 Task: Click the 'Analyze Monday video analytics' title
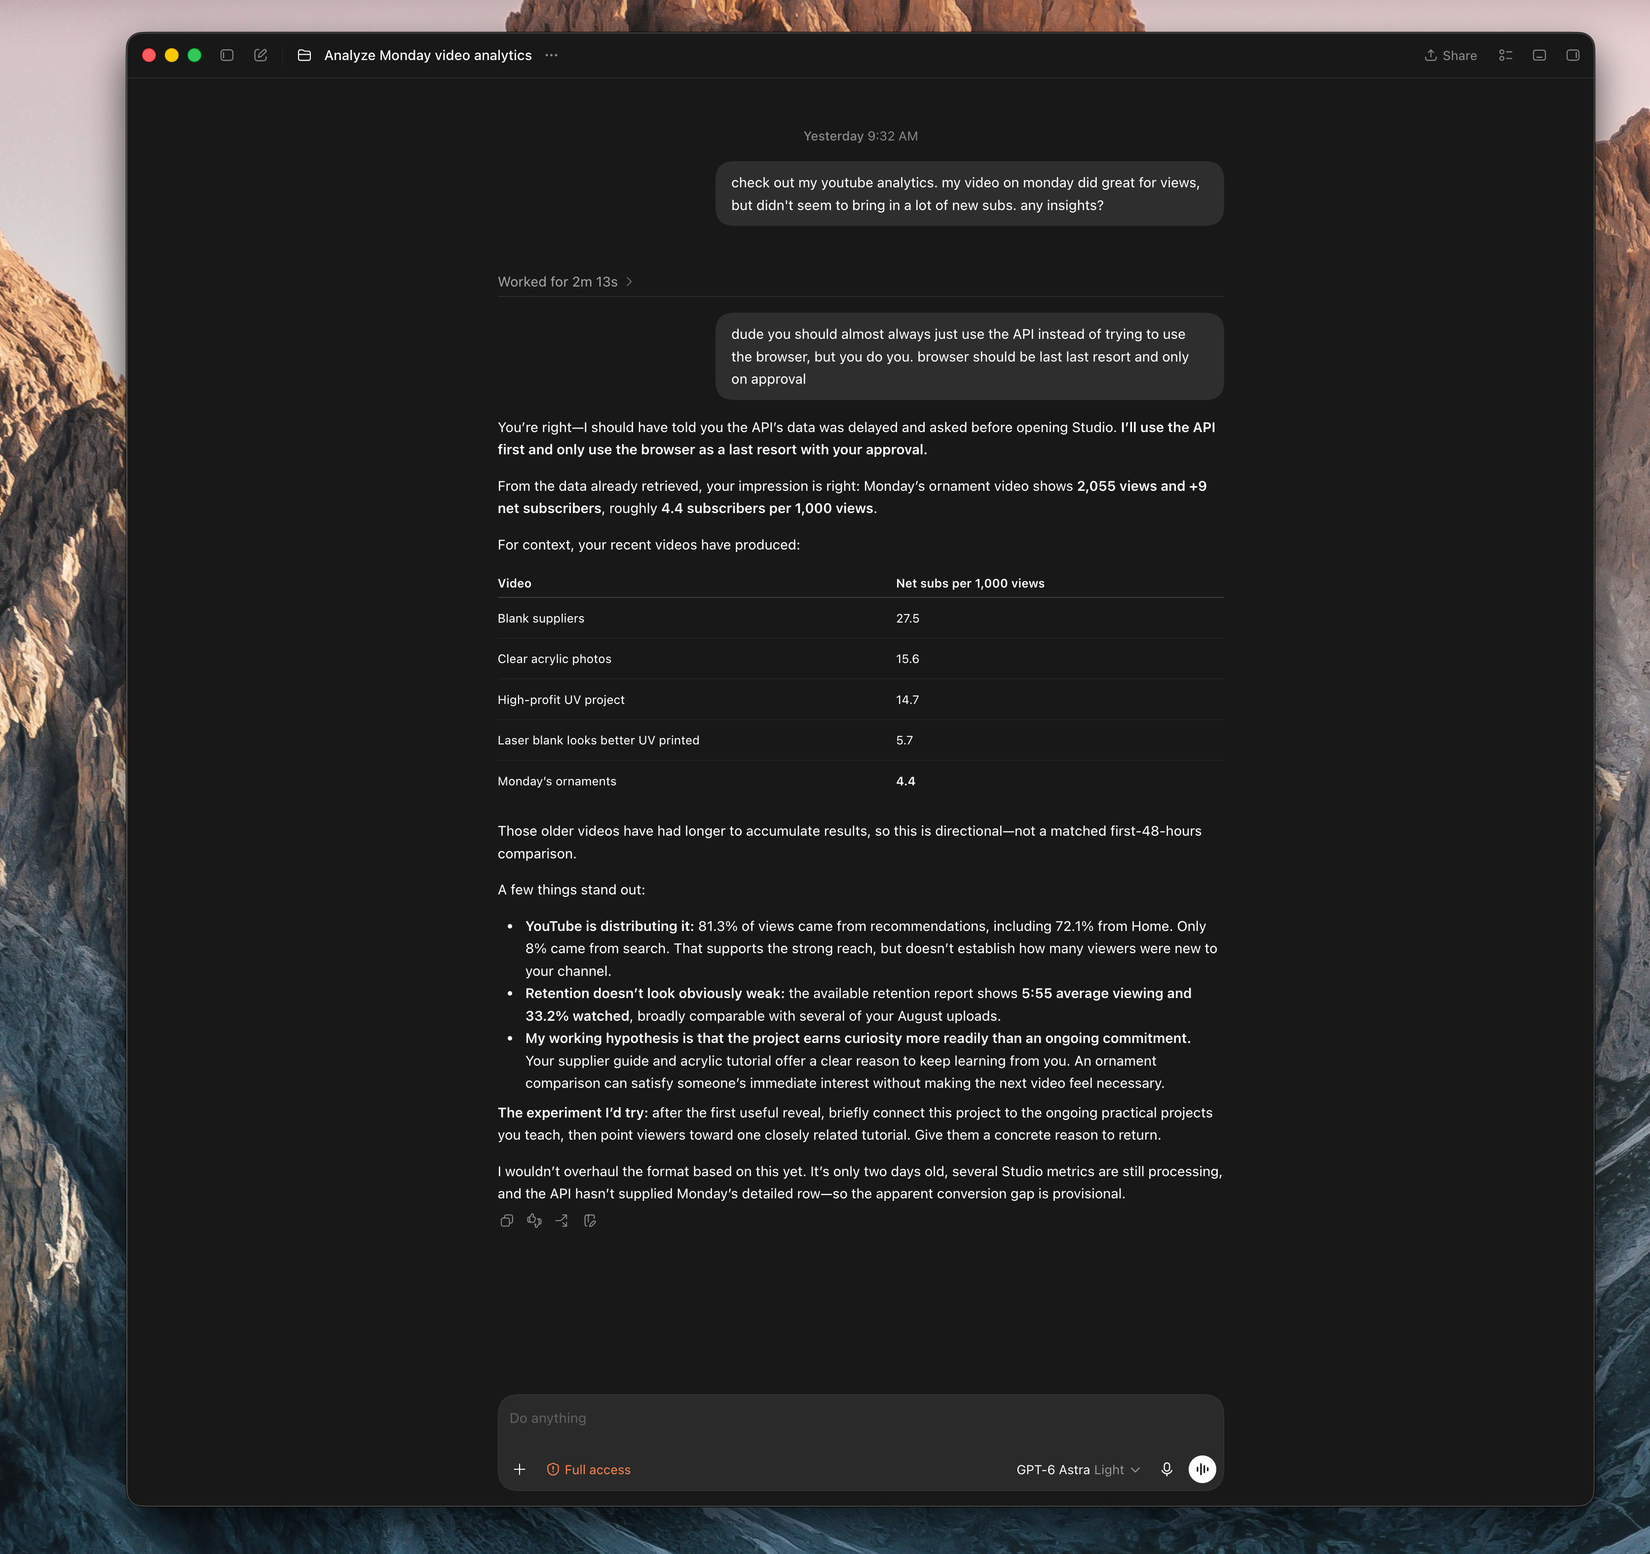(428, 55)
